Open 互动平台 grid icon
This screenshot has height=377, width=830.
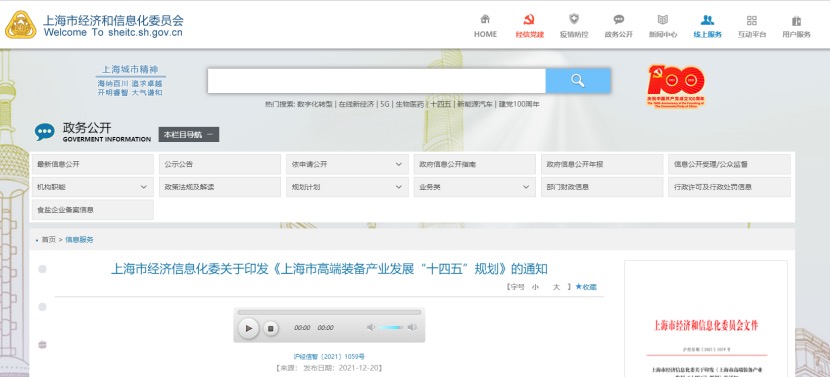coord(752,21)
